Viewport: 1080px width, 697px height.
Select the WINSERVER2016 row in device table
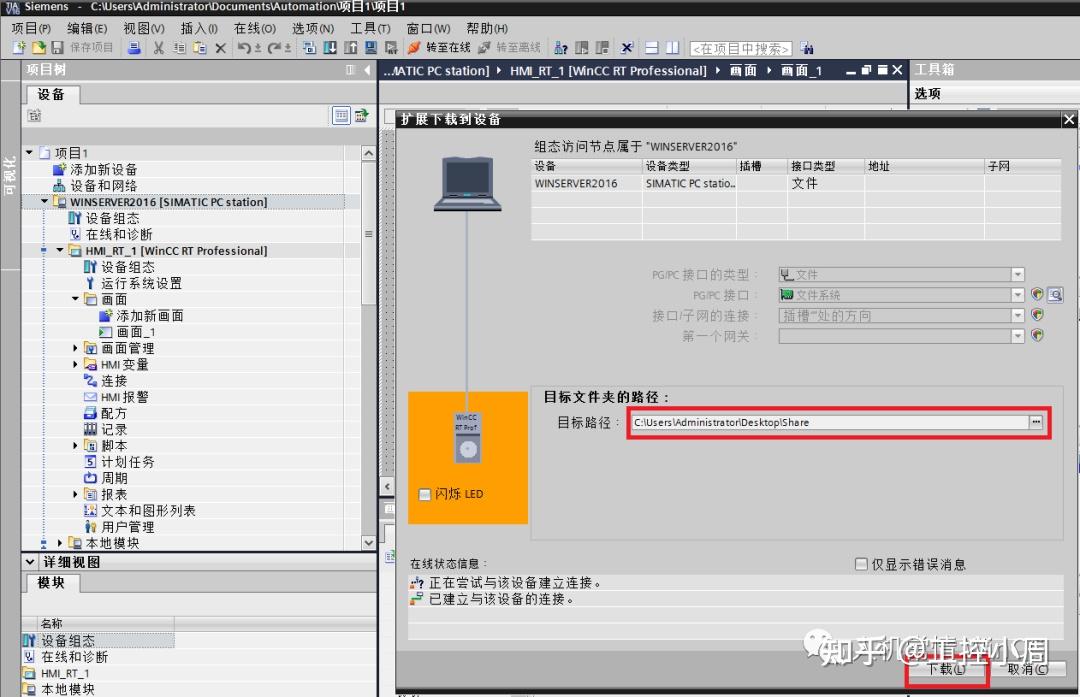[796, 183]
